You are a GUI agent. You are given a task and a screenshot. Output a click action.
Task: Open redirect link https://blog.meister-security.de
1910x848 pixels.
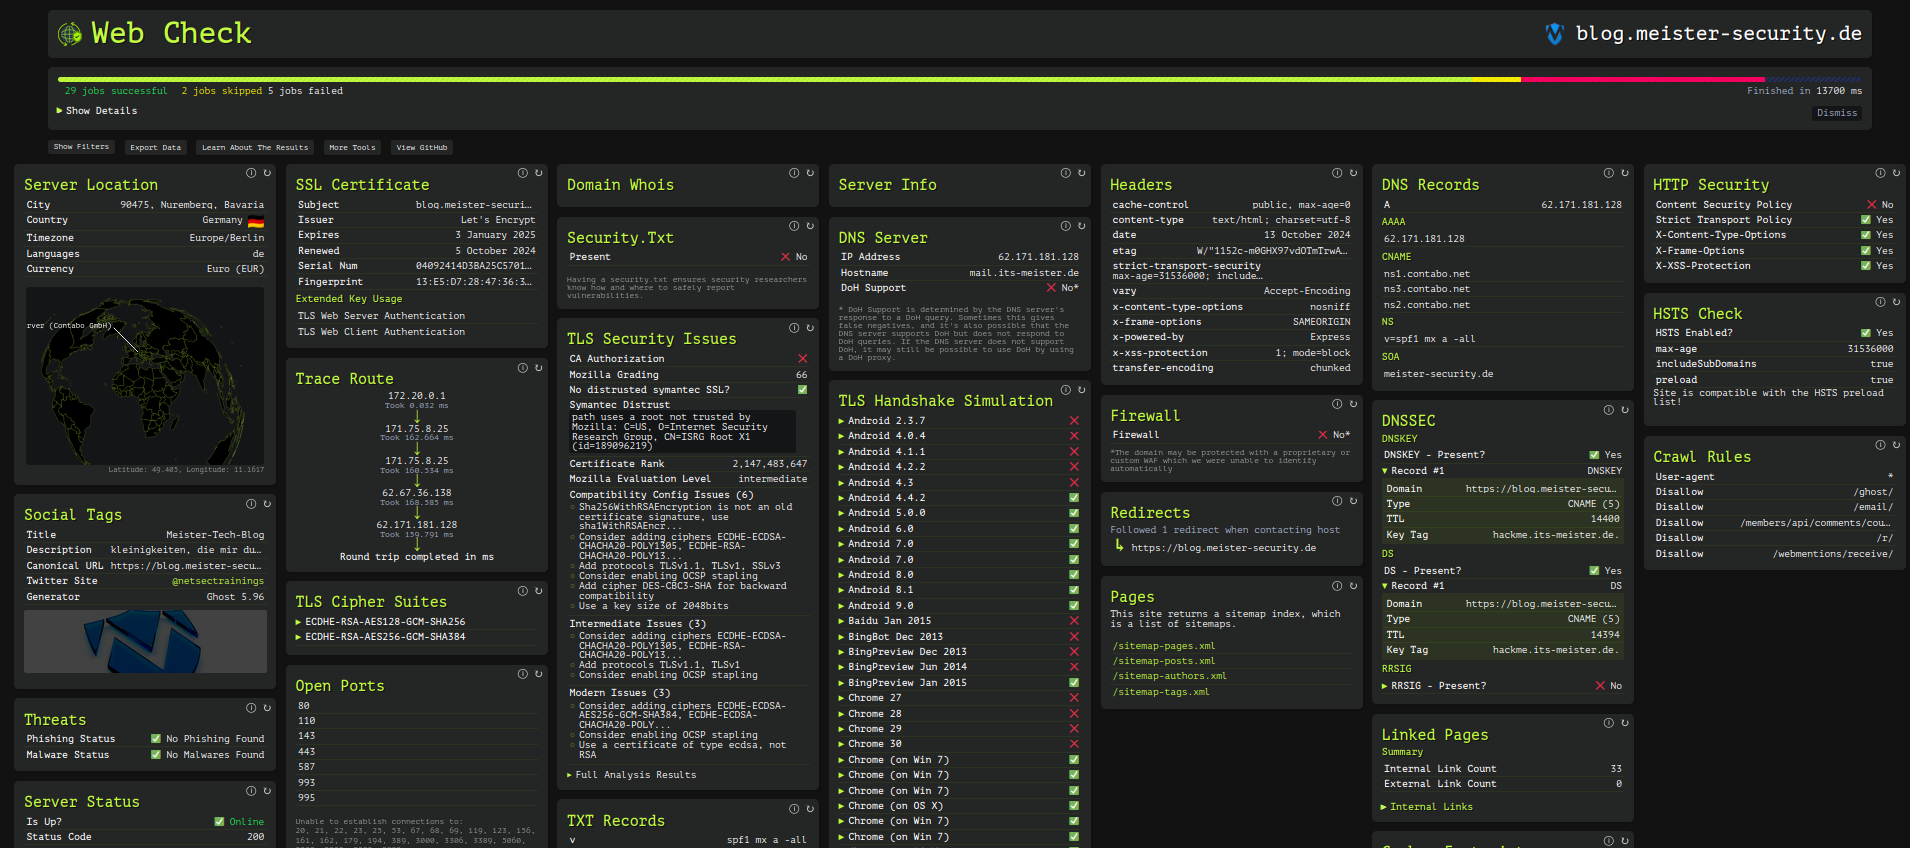pos(1223,548)
